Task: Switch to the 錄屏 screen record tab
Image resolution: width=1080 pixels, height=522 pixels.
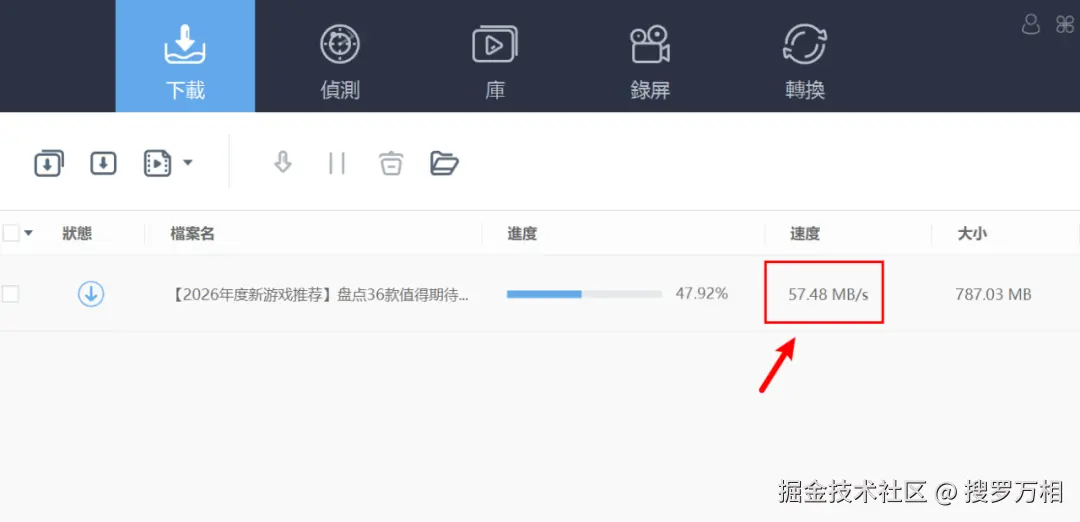Action: tap(650, 61)
